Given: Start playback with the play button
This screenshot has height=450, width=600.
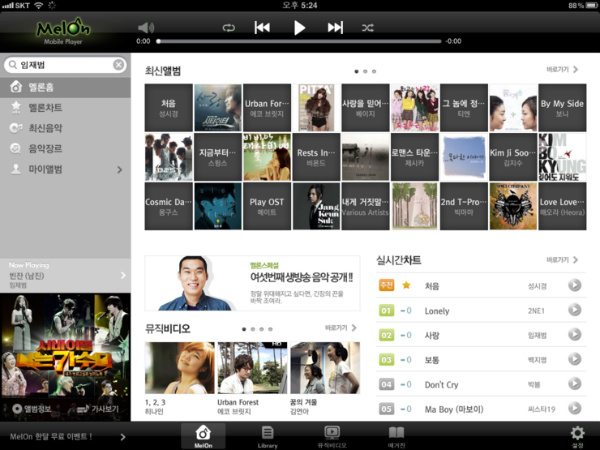Looking at the screenshot, I should point(299,28).
